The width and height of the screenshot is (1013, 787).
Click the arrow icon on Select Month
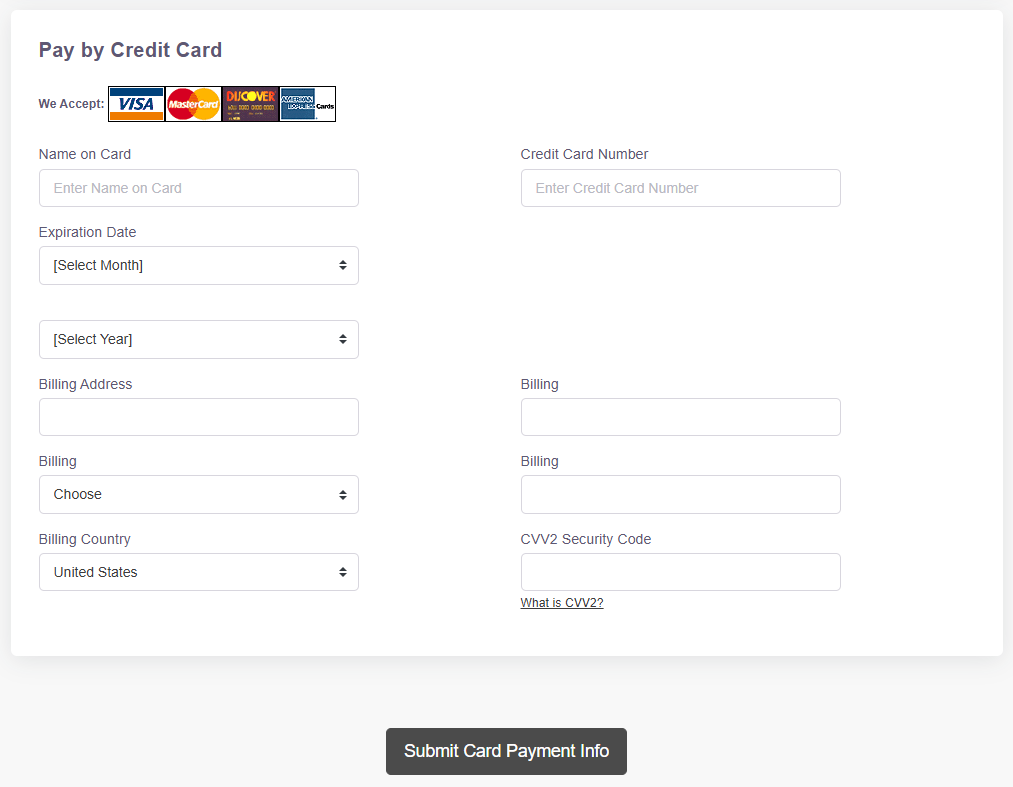pyautogui.click(x=343, y=266)
